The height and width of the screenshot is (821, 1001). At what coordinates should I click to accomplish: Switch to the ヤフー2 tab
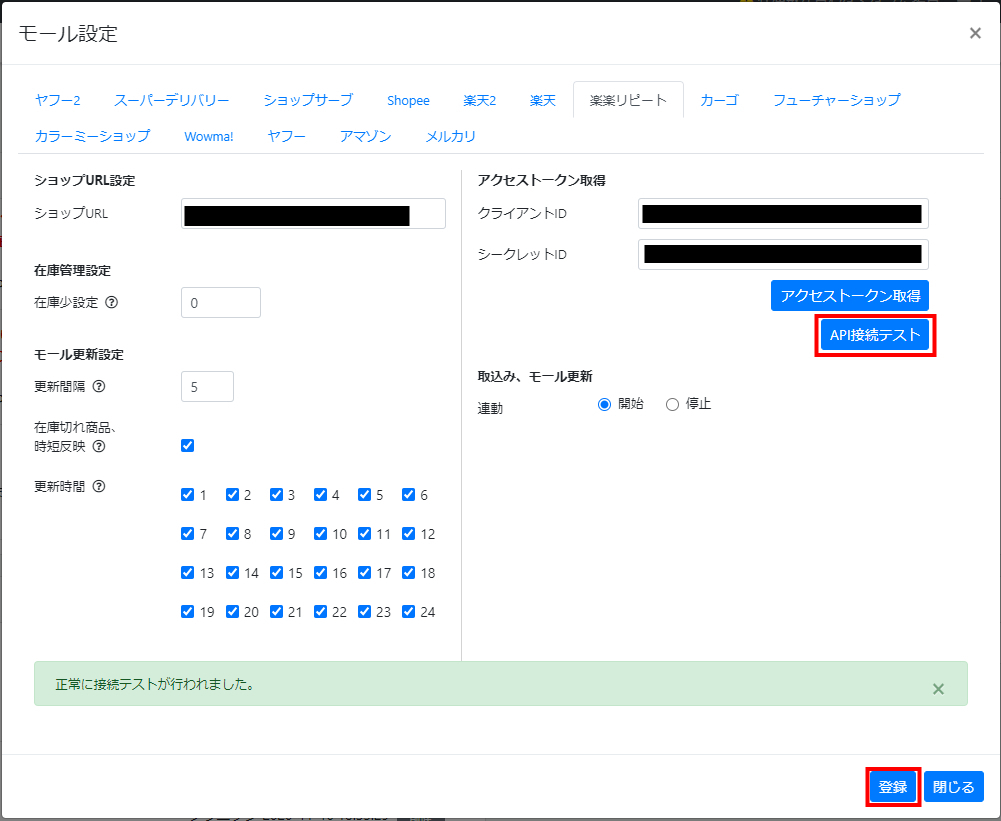57,100
